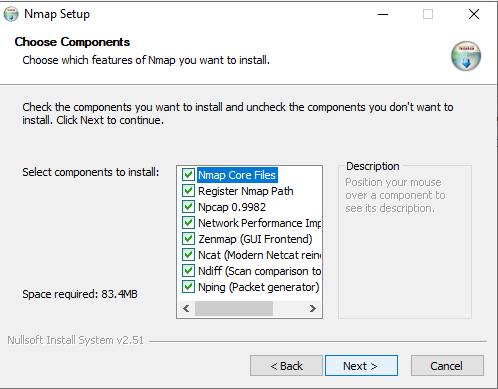Select the Ncat (Modern Netcat) row text
The width and height of the screenshot is (498, 389).
click(x=260, y=255)
